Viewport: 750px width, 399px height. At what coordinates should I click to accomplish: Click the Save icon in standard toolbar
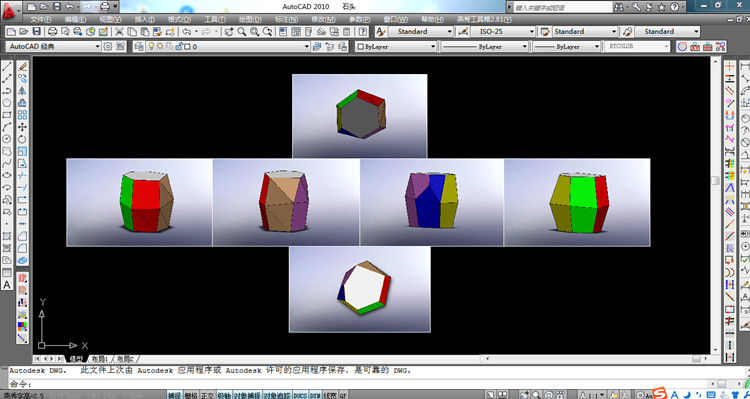tap(36, 32)
